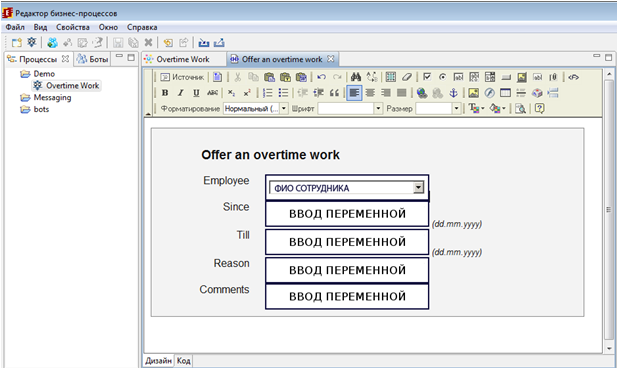Click the Replace icon next to binoculars
This screenshot has height=370, width=617.
pyautogui.click(x=371, y=77)
